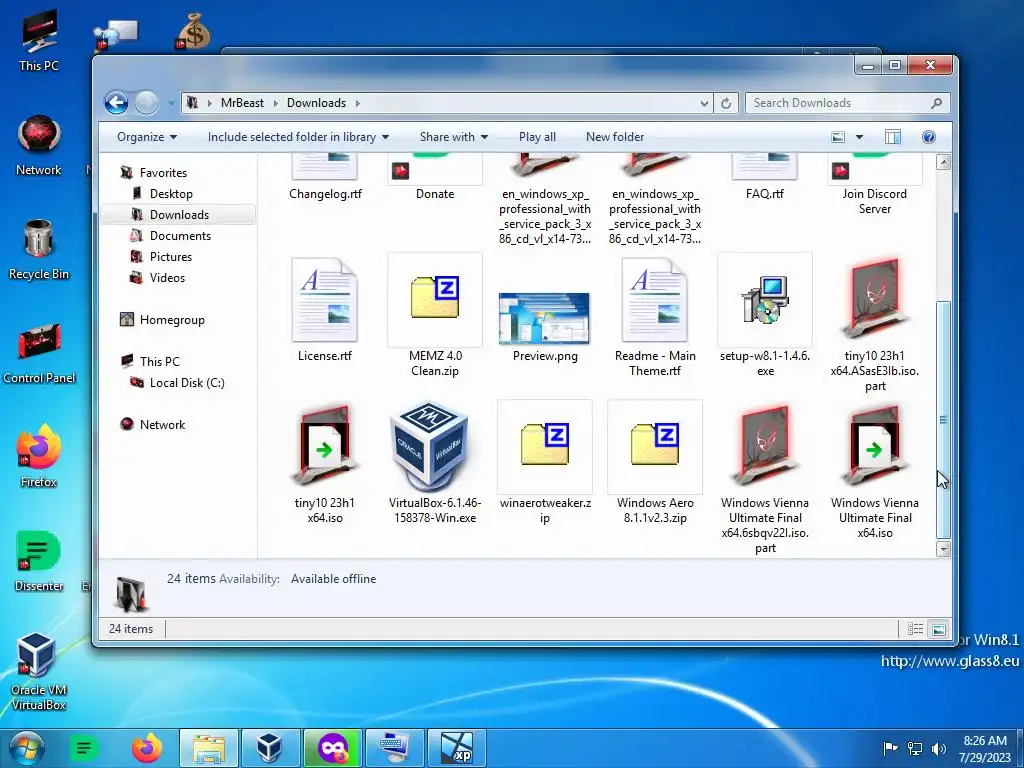The height and width of the screenshot is (768, 1024).
Task: Click the Change your view icon button
Action: coord(838,136)
